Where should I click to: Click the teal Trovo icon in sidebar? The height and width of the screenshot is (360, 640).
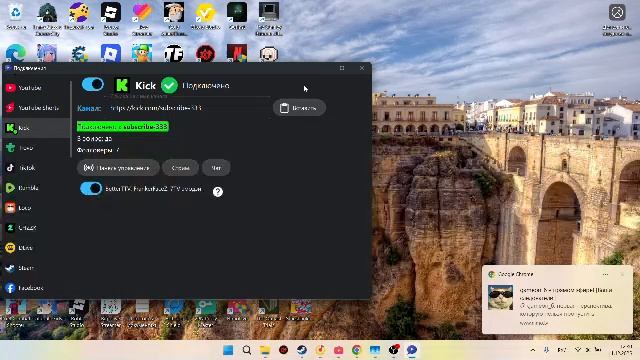click(10, 148)
